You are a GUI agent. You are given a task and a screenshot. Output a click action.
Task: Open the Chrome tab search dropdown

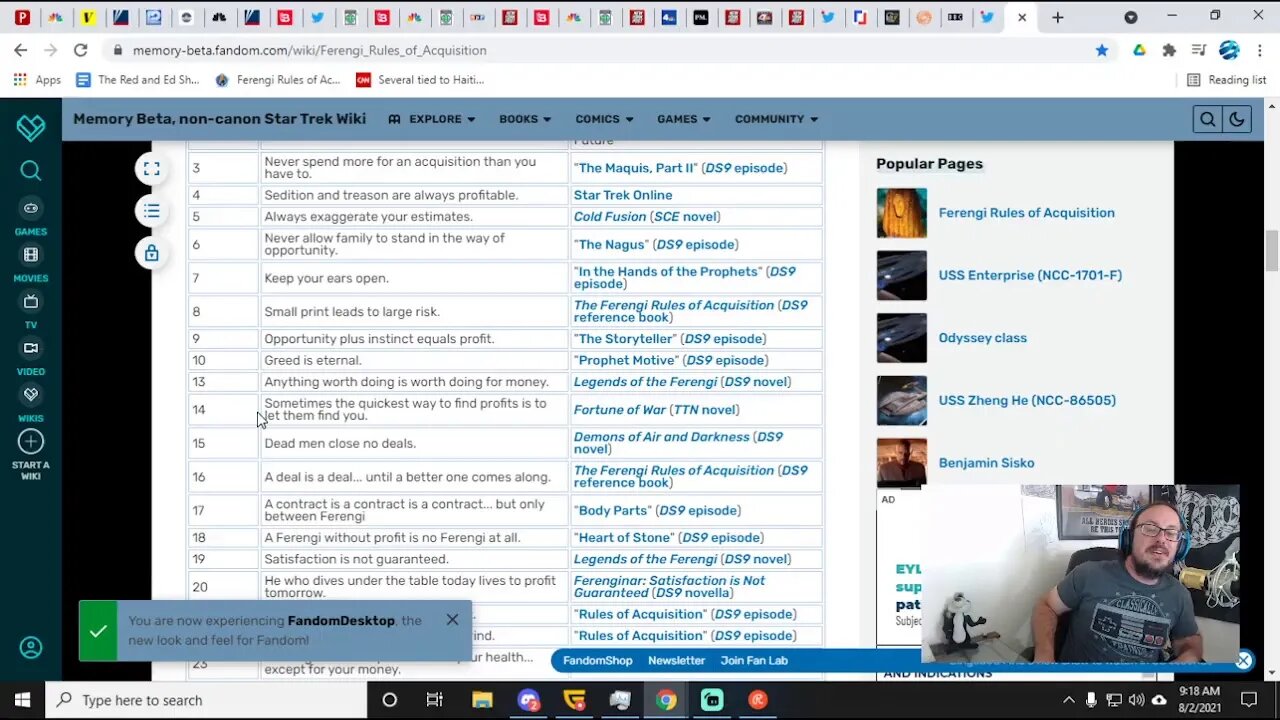point(1131,17)
